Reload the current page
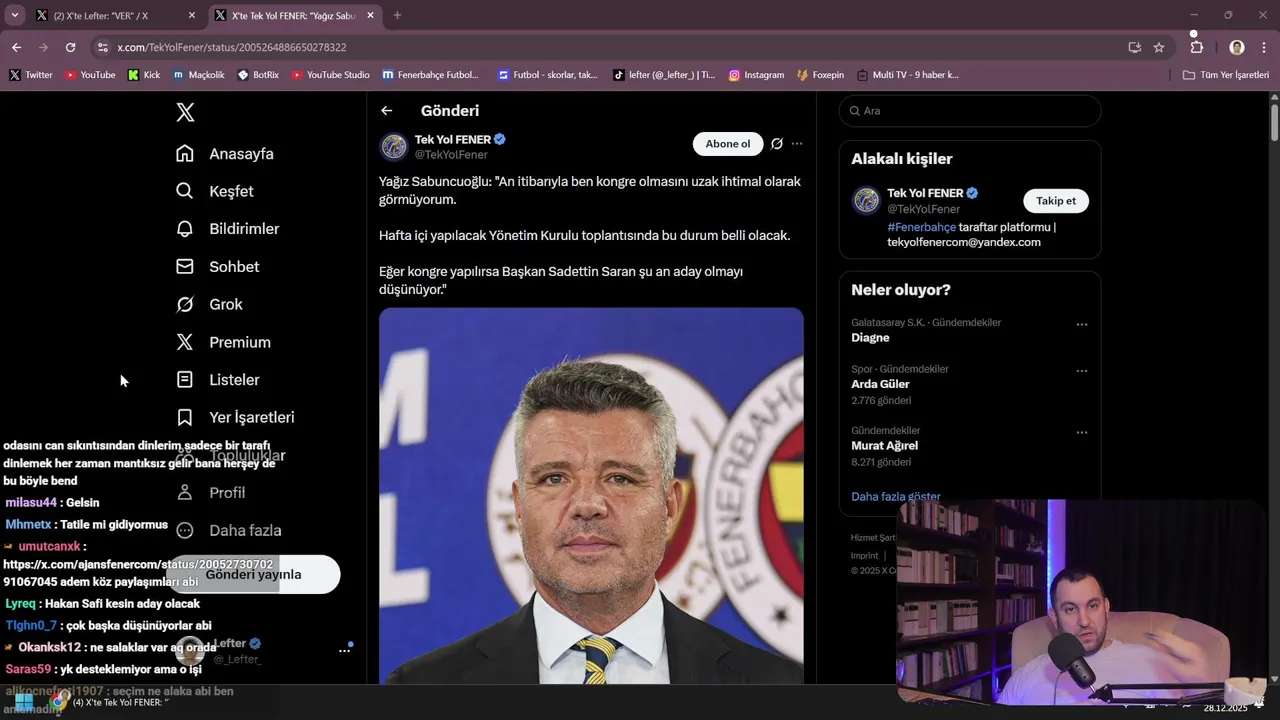The image size is (1280, 720). tap(70, 47)
